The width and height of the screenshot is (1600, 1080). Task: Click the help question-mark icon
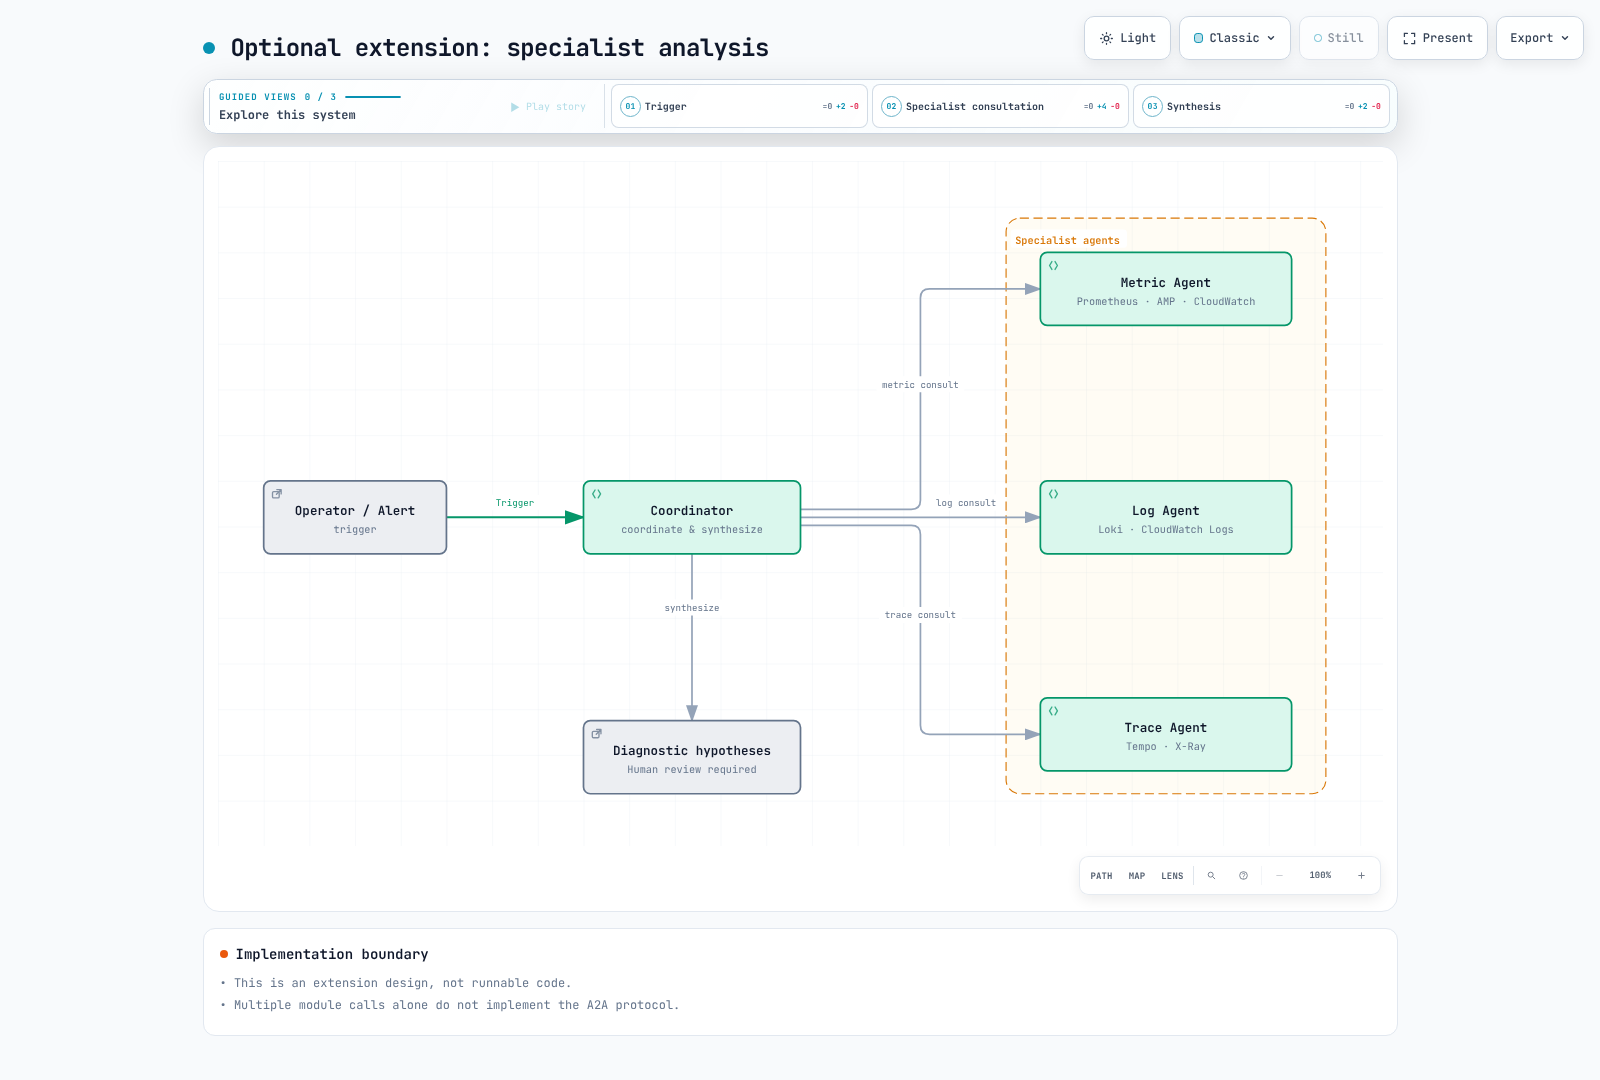pos(1243,876)
